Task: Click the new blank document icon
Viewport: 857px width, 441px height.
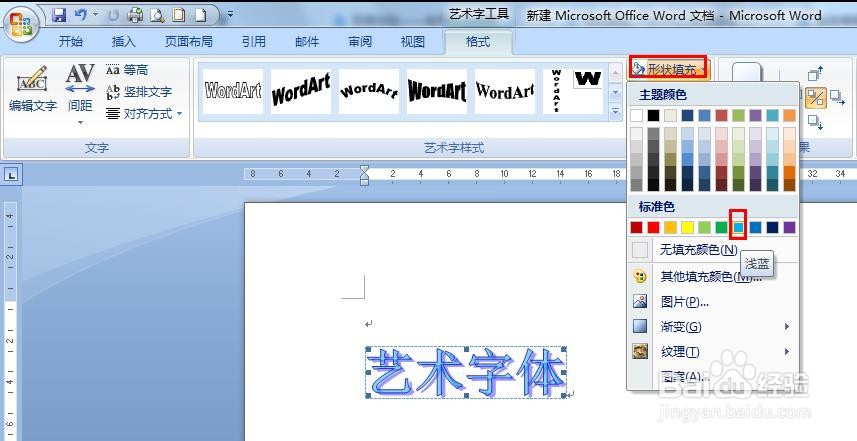Action: tap(201, 15)
